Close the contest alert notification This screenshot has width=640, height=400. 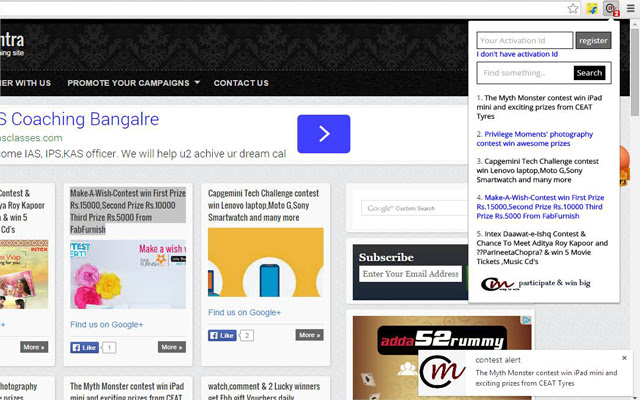624,358
